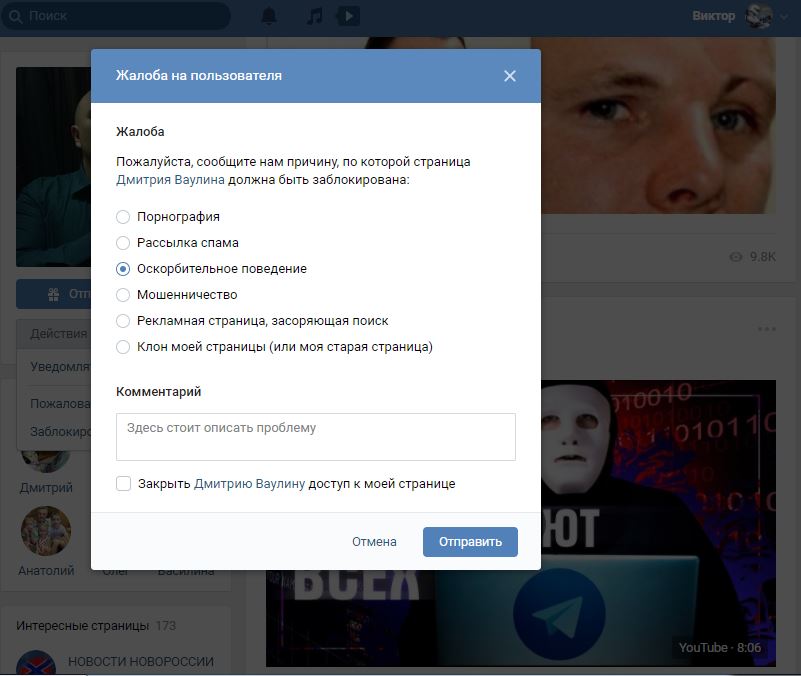801x676 pixels.
Task: Click the Поиск search field
Action: point(116,16)
